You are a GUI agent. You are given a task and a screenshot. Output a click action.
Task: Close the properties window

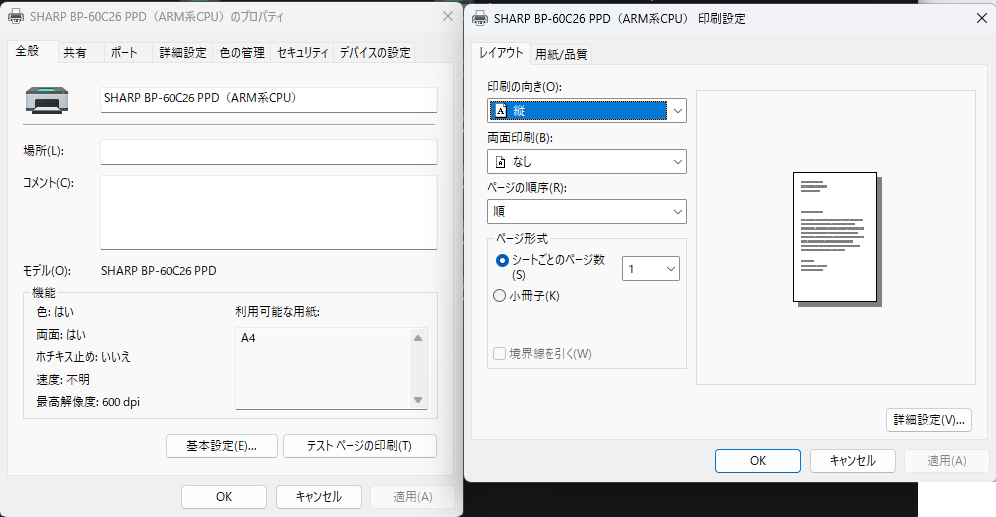(x=448, y=17)
